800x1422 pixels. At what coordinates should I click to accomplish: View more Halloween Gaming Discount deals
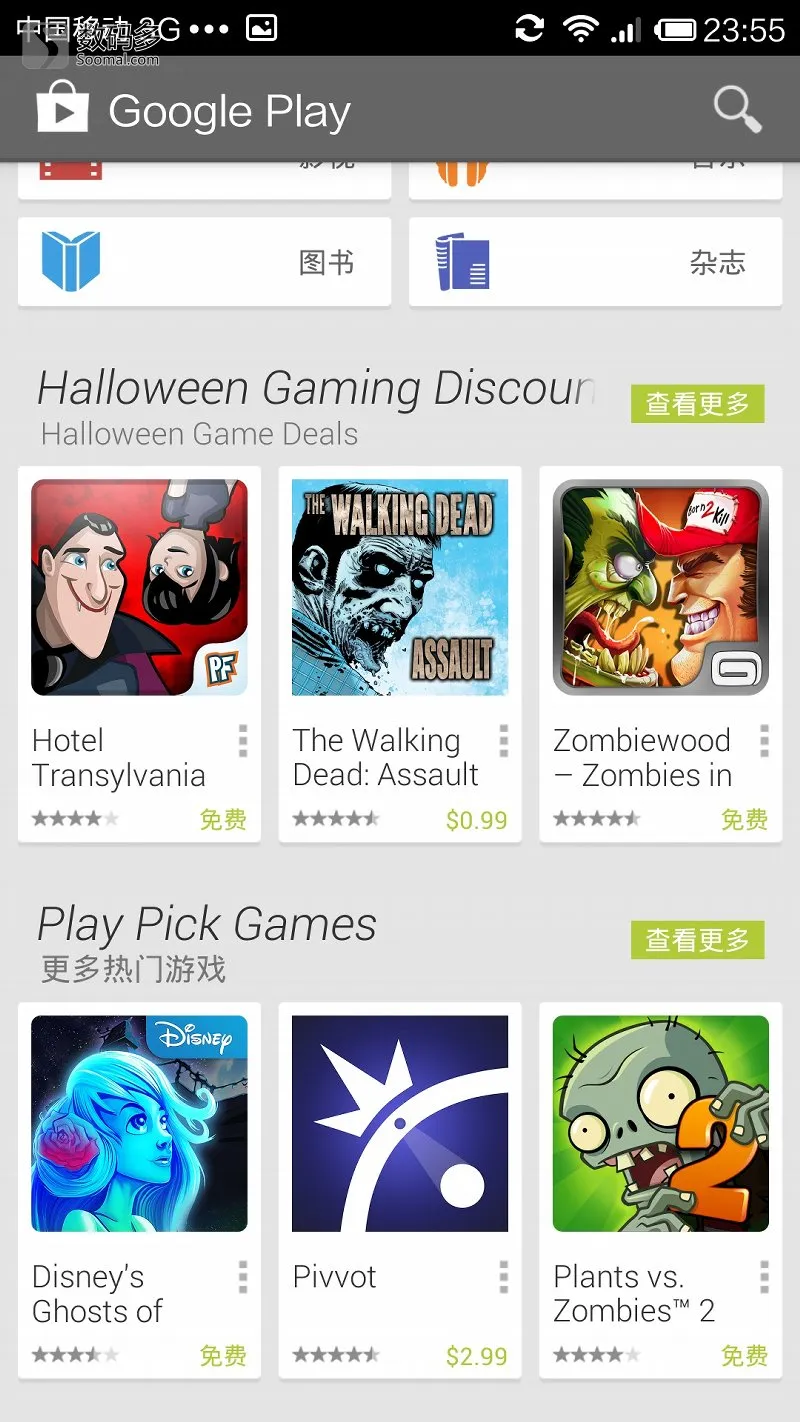point(697,404)
